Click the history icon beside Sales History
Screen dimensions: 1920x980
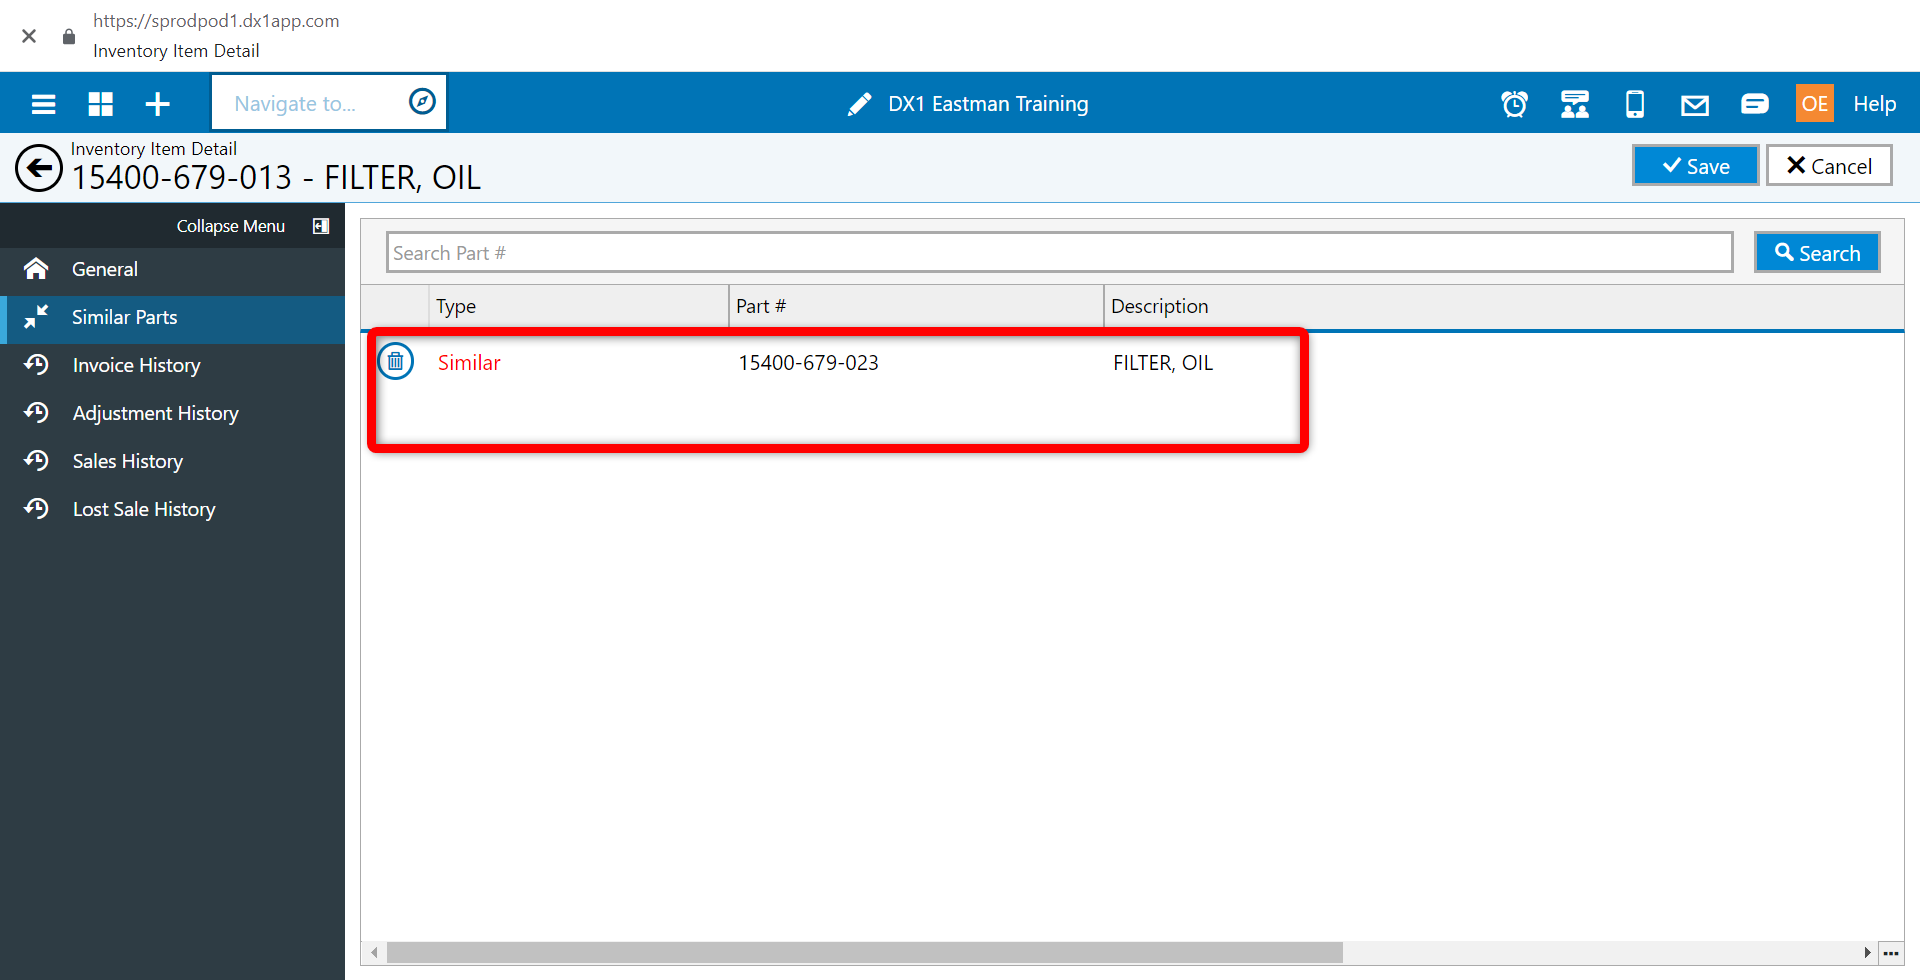tap(37, 460)
